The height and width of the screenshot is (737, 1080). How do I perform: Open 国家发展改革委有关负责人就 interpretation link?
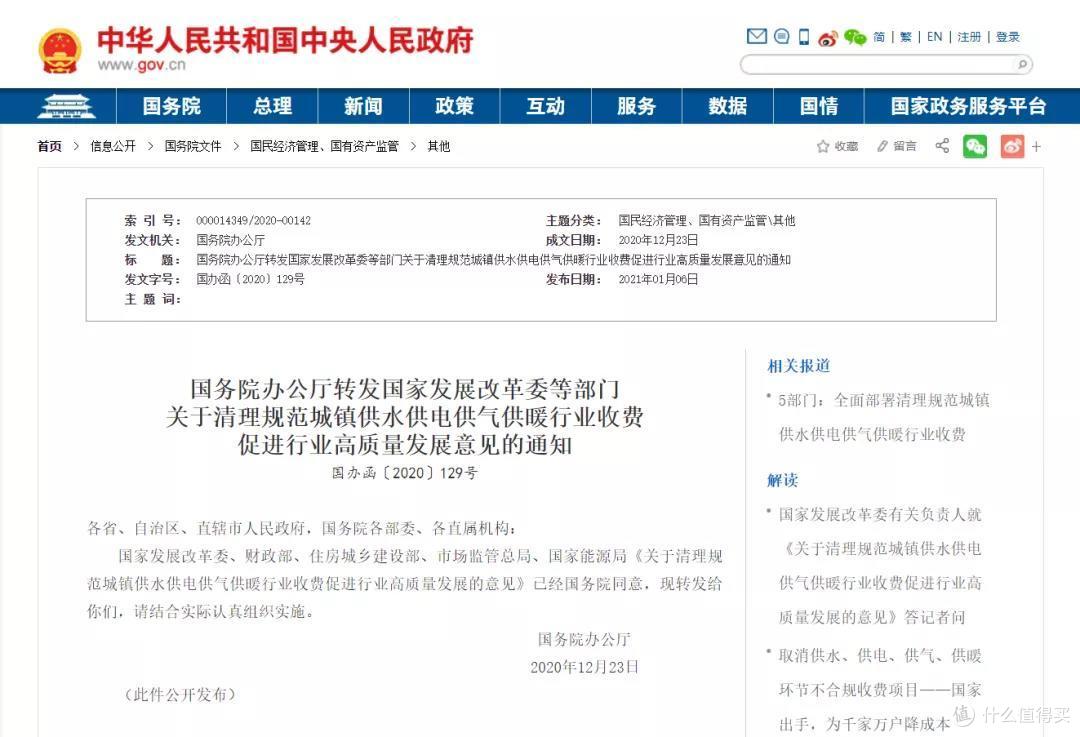(880, 565)
